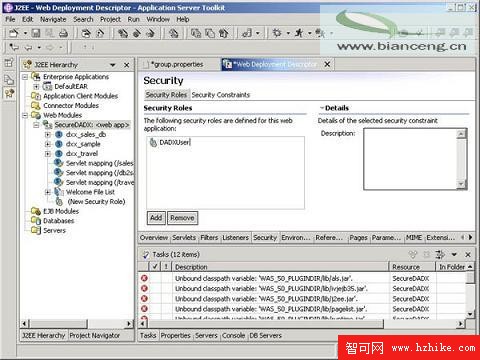Close the J2EE Hierarchy view
Image resolution: width=480 pixels, height=360 pixels.
127,65
